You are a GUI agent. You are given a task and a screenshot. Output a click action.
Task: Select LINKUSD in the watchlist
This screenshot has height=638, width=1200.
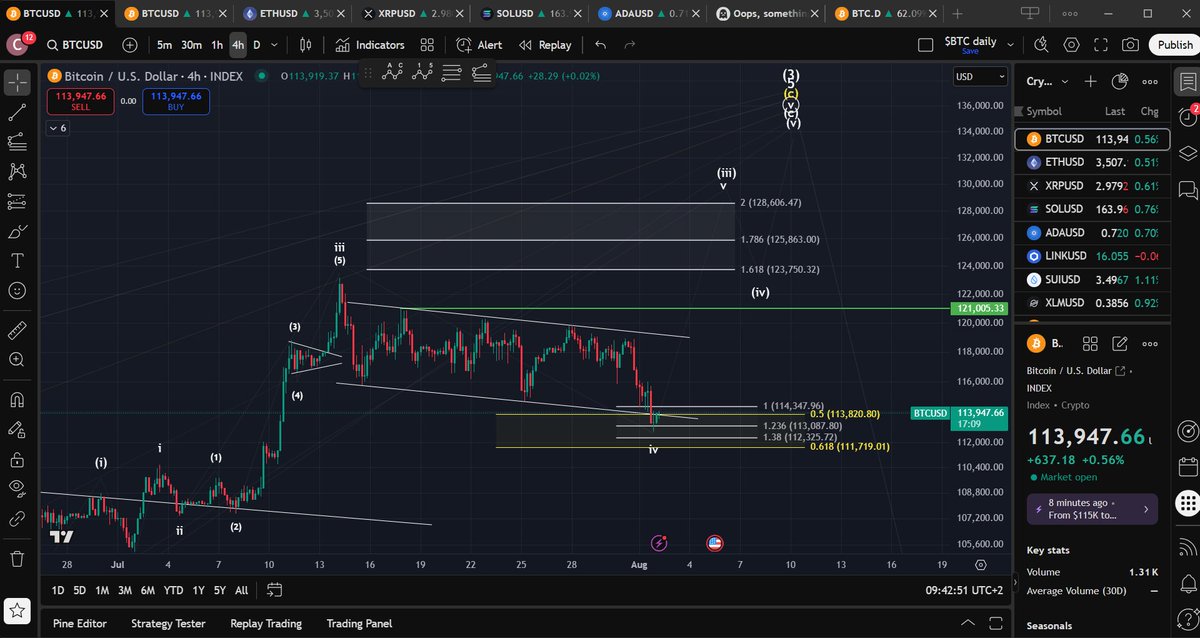[1090, 256]
